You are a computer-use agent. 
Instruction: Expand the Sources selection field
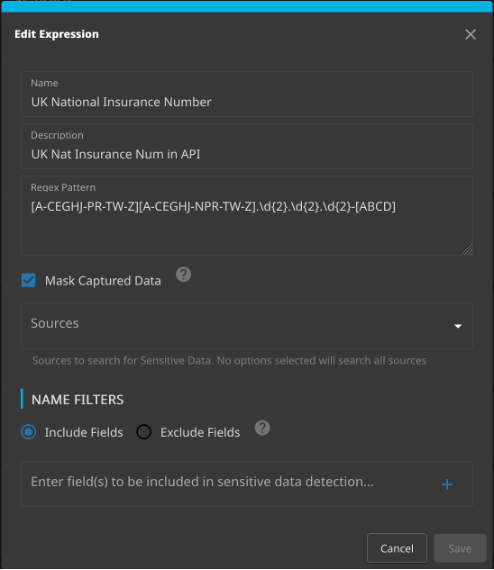point(247,326)
